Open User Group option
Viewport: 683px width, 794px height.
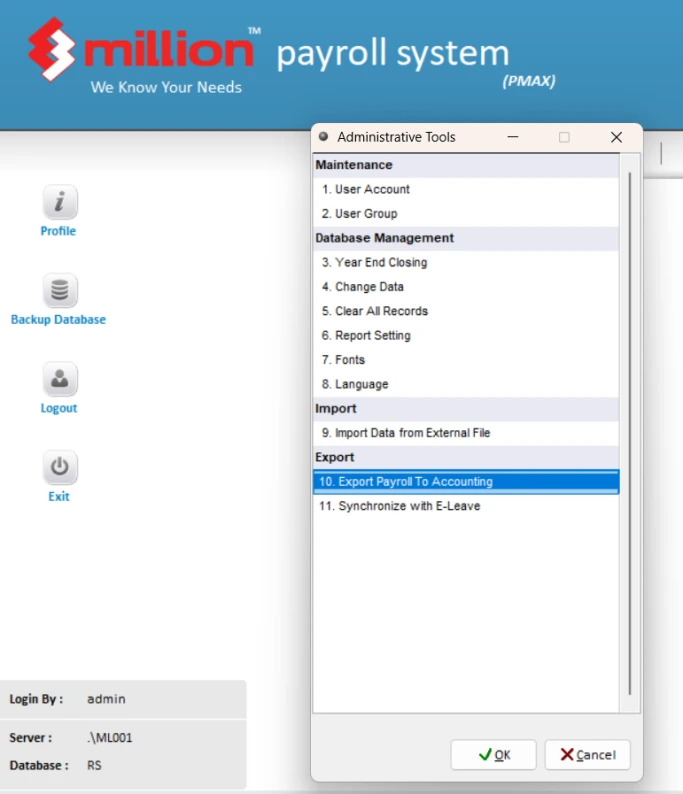[x=359, y=213]
